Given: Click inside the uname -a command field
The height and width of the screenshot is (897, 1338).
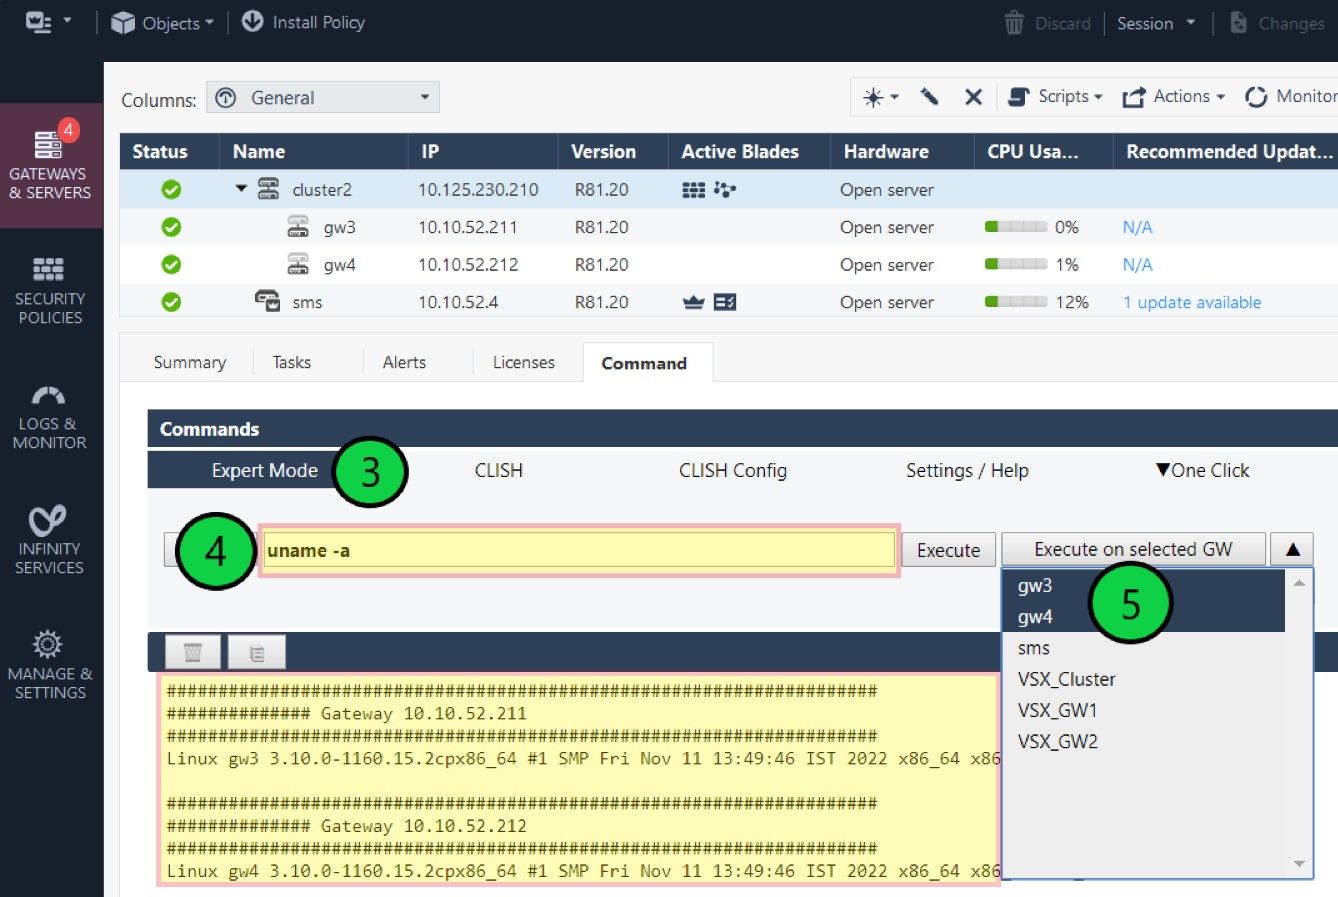Looking at the screenshot, I should click(x=578, y=549).
